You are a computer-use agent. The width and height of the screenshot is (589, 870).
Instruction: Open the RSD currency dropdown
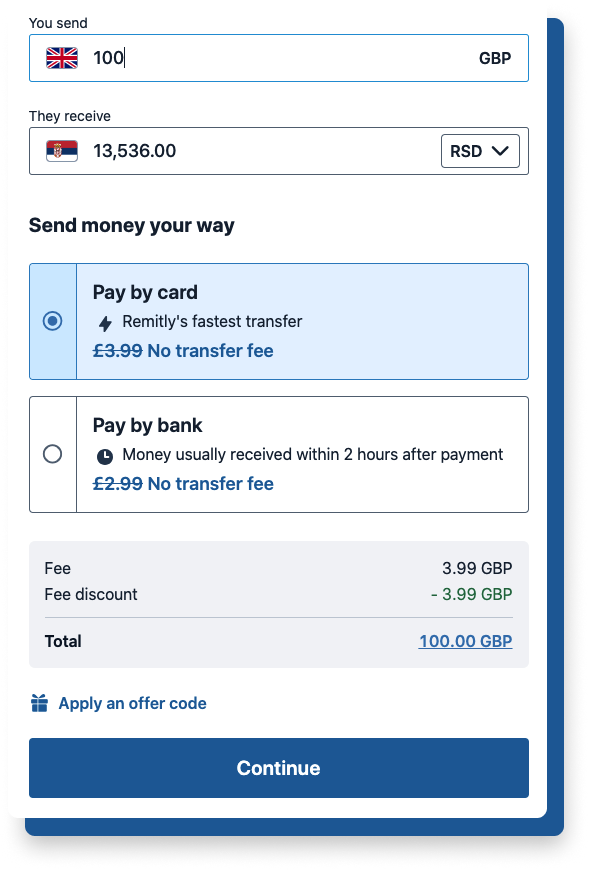click(480, 151)
